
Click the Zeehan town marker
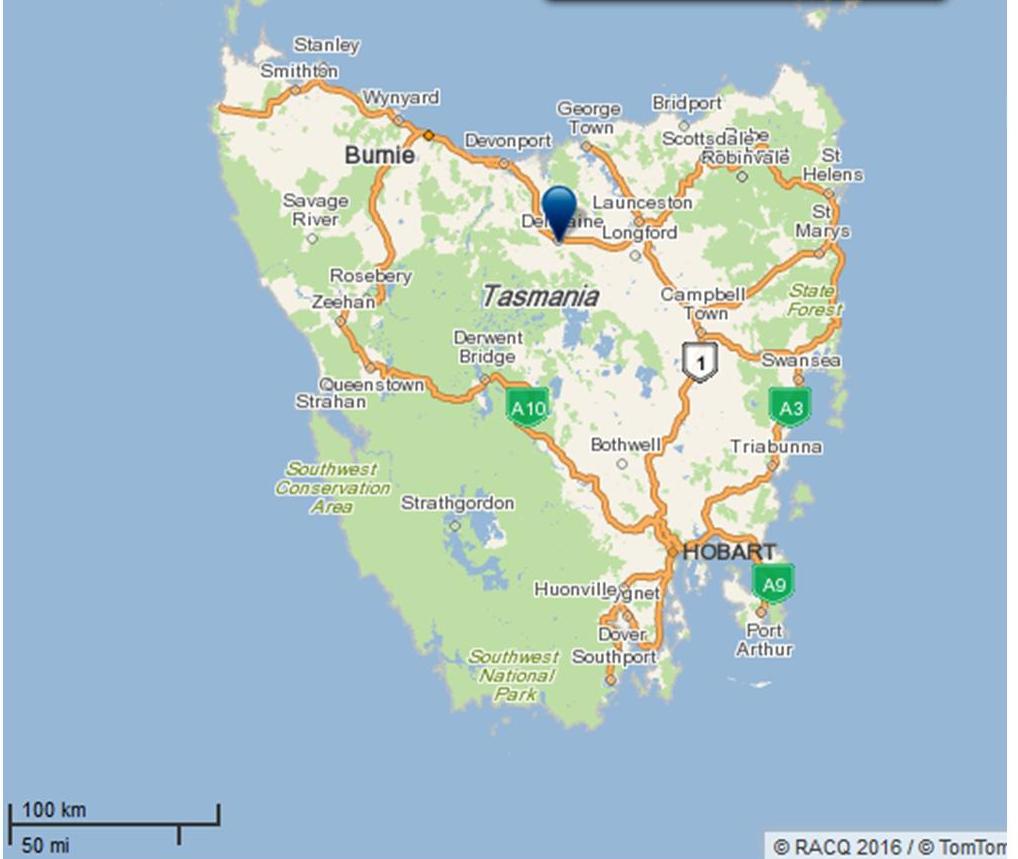[x=340, y=322]
